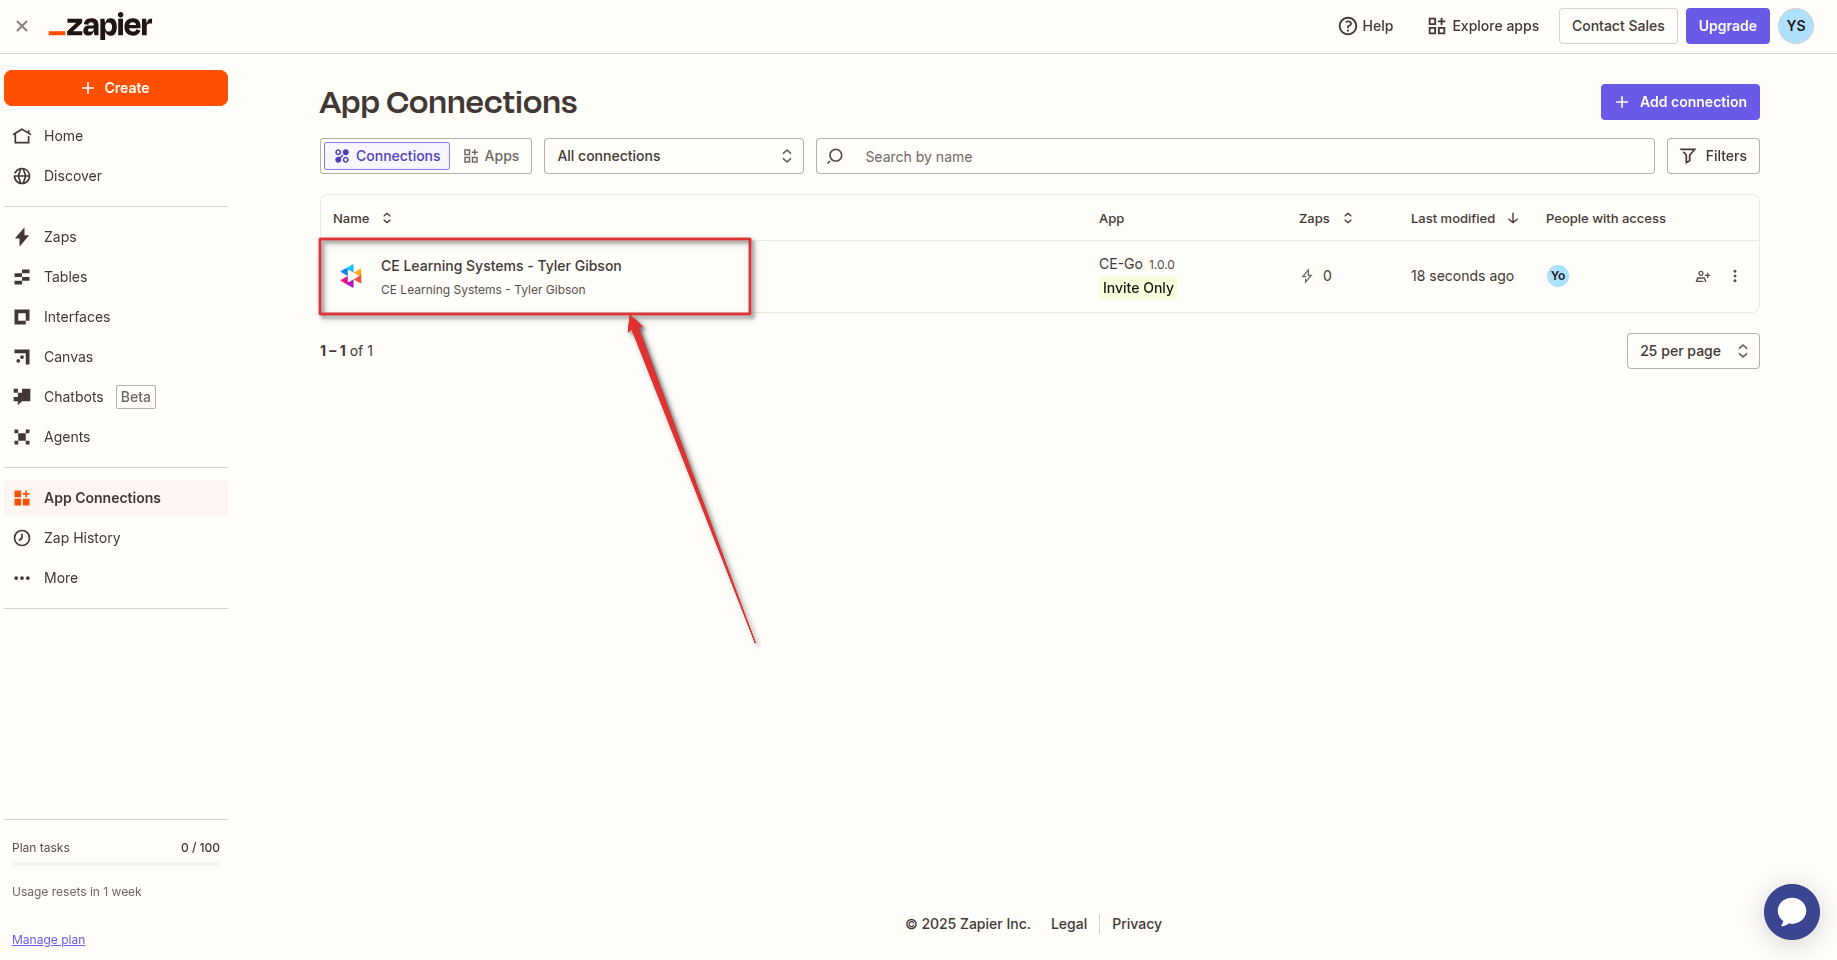
Task: Focus the Search by name field
Action: tap(1235, 156)
